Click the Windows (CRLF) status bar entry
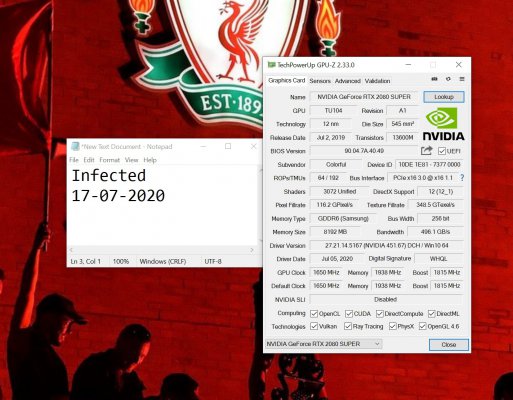Screen dimensions: 513x400 [163, 261]
